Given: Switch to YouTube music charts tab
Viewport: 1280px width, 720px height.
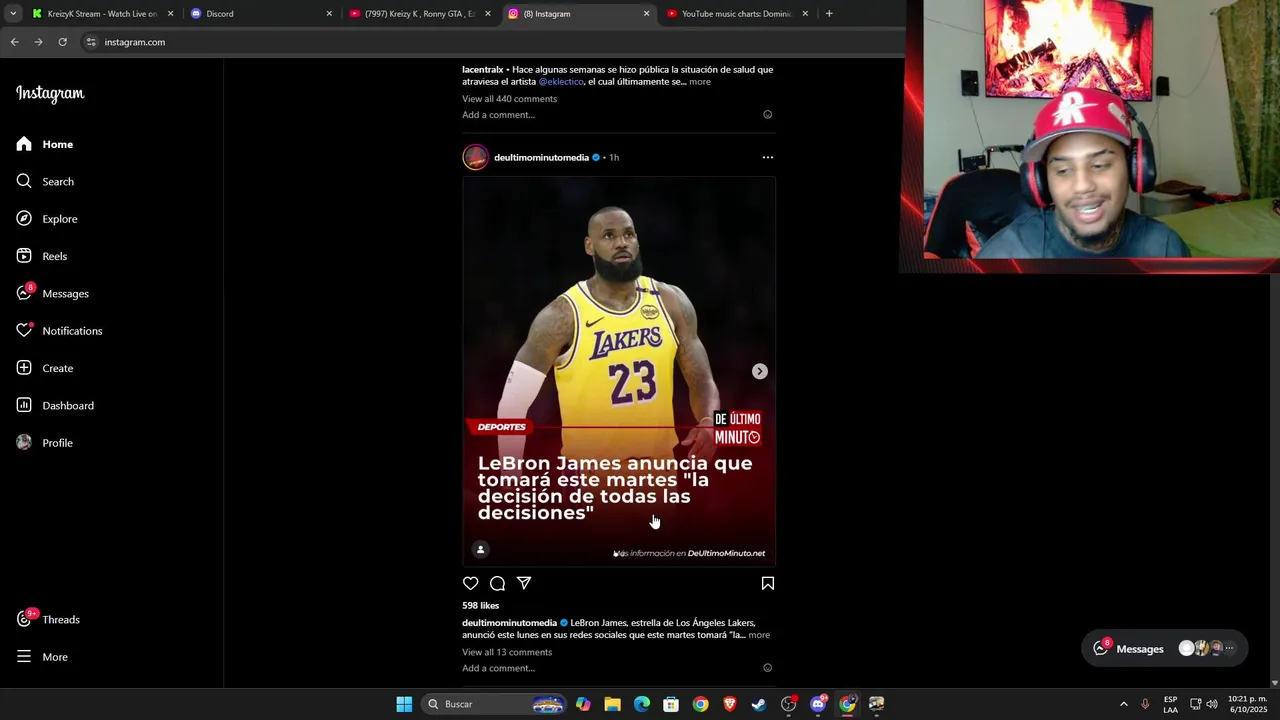Looking at the screenshot, I should tap(737, 14).
